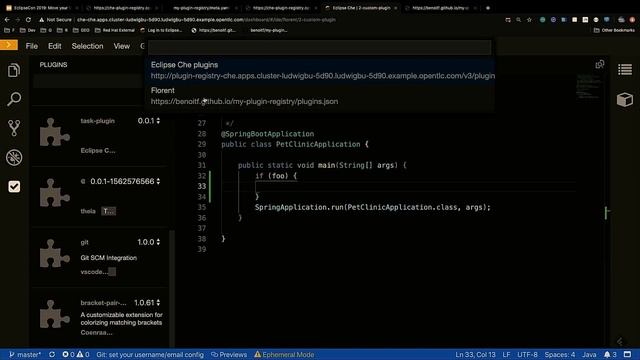Image resolution: width=640 pixels, height=360 pixels.
Task: Click the PLUGINS panel title
Action: 53,64
